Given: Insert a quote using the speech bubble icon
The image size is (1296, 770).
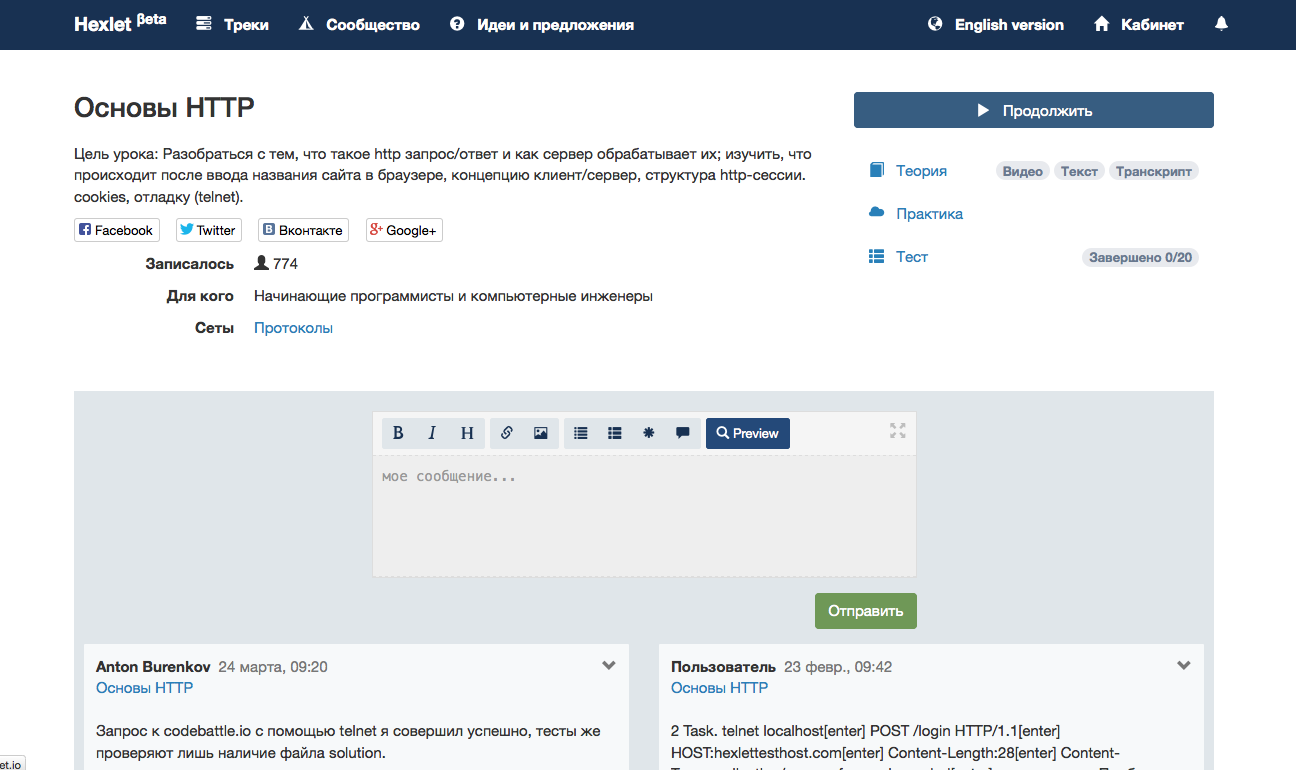Looking at the screenshot, I should point(682,432).
